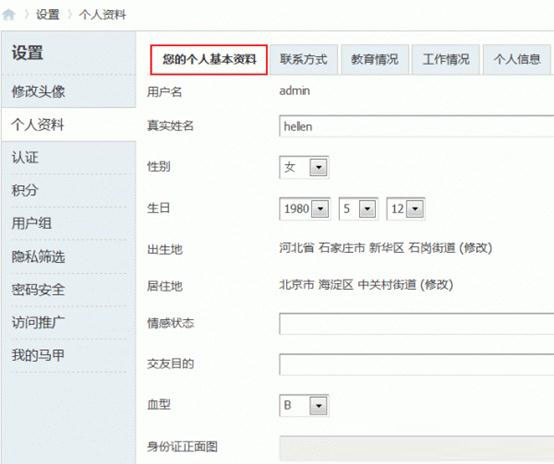Open the birth day 12 dropdown
554x464 pixels.
406,208
